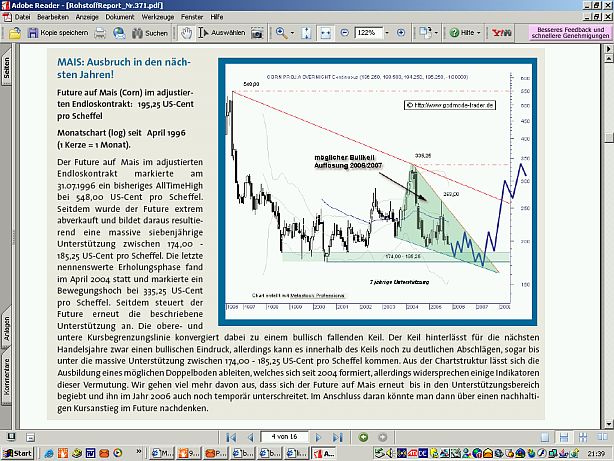Viewport: 614px width, 461px height.
Task: Select continuous facing layout icon
Action: tap(583, 437)
